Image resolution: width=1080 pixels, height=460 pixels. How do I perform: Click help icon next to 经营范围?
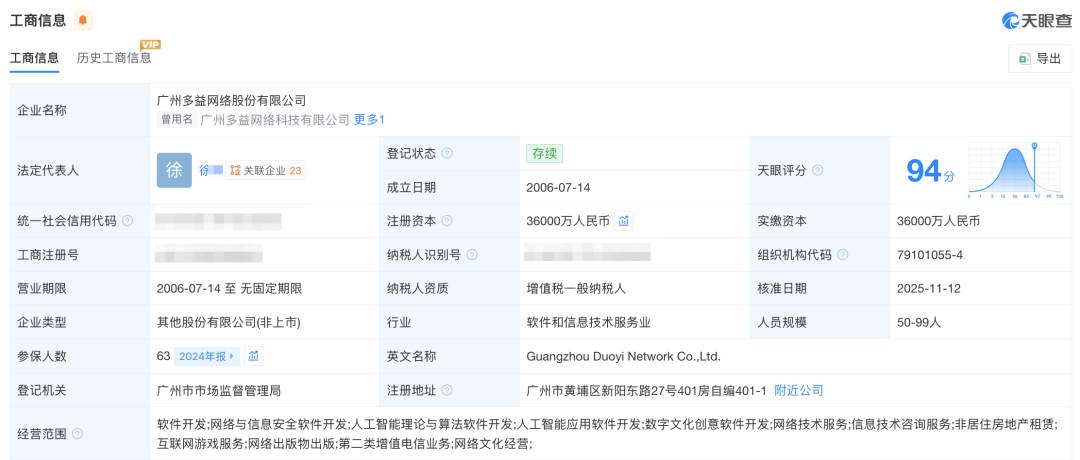point(77,434)
